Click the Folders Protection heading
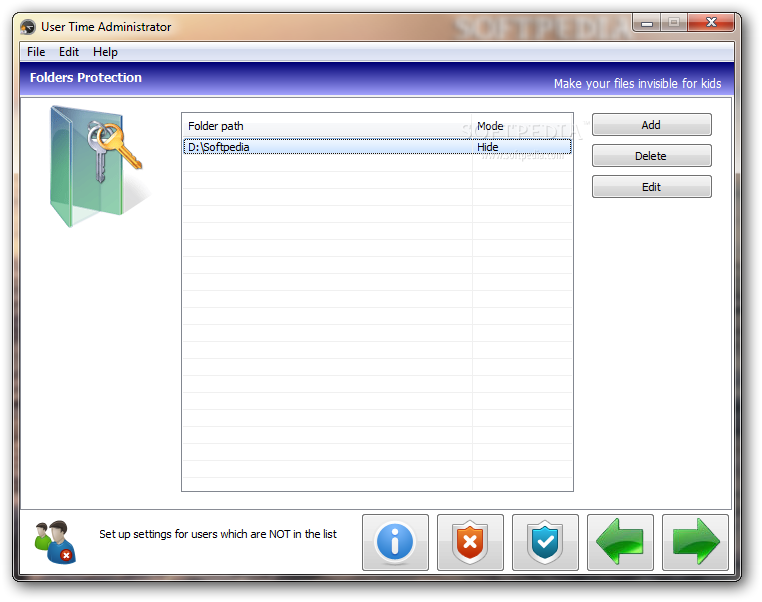Screen dimensions: 762x602 tap(86, 77)
